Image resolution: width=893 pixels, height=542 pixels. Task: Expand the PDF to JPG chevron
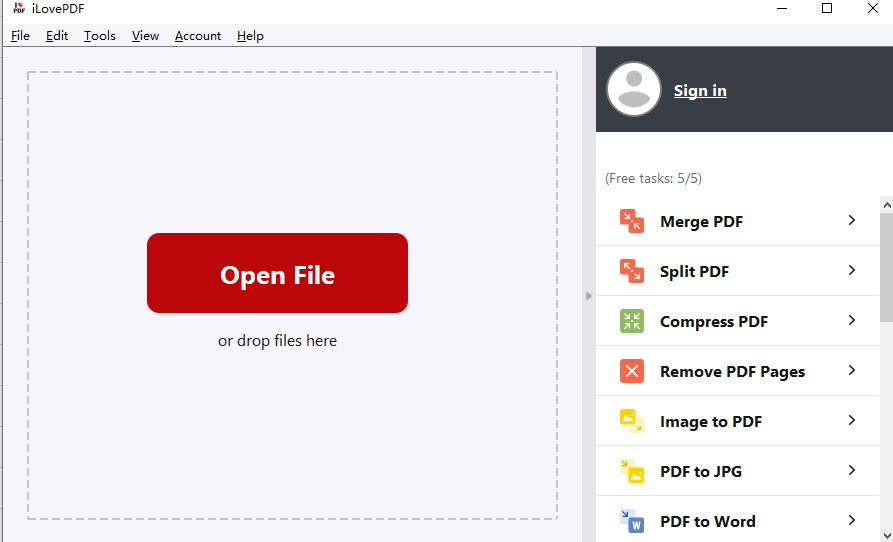851,470
